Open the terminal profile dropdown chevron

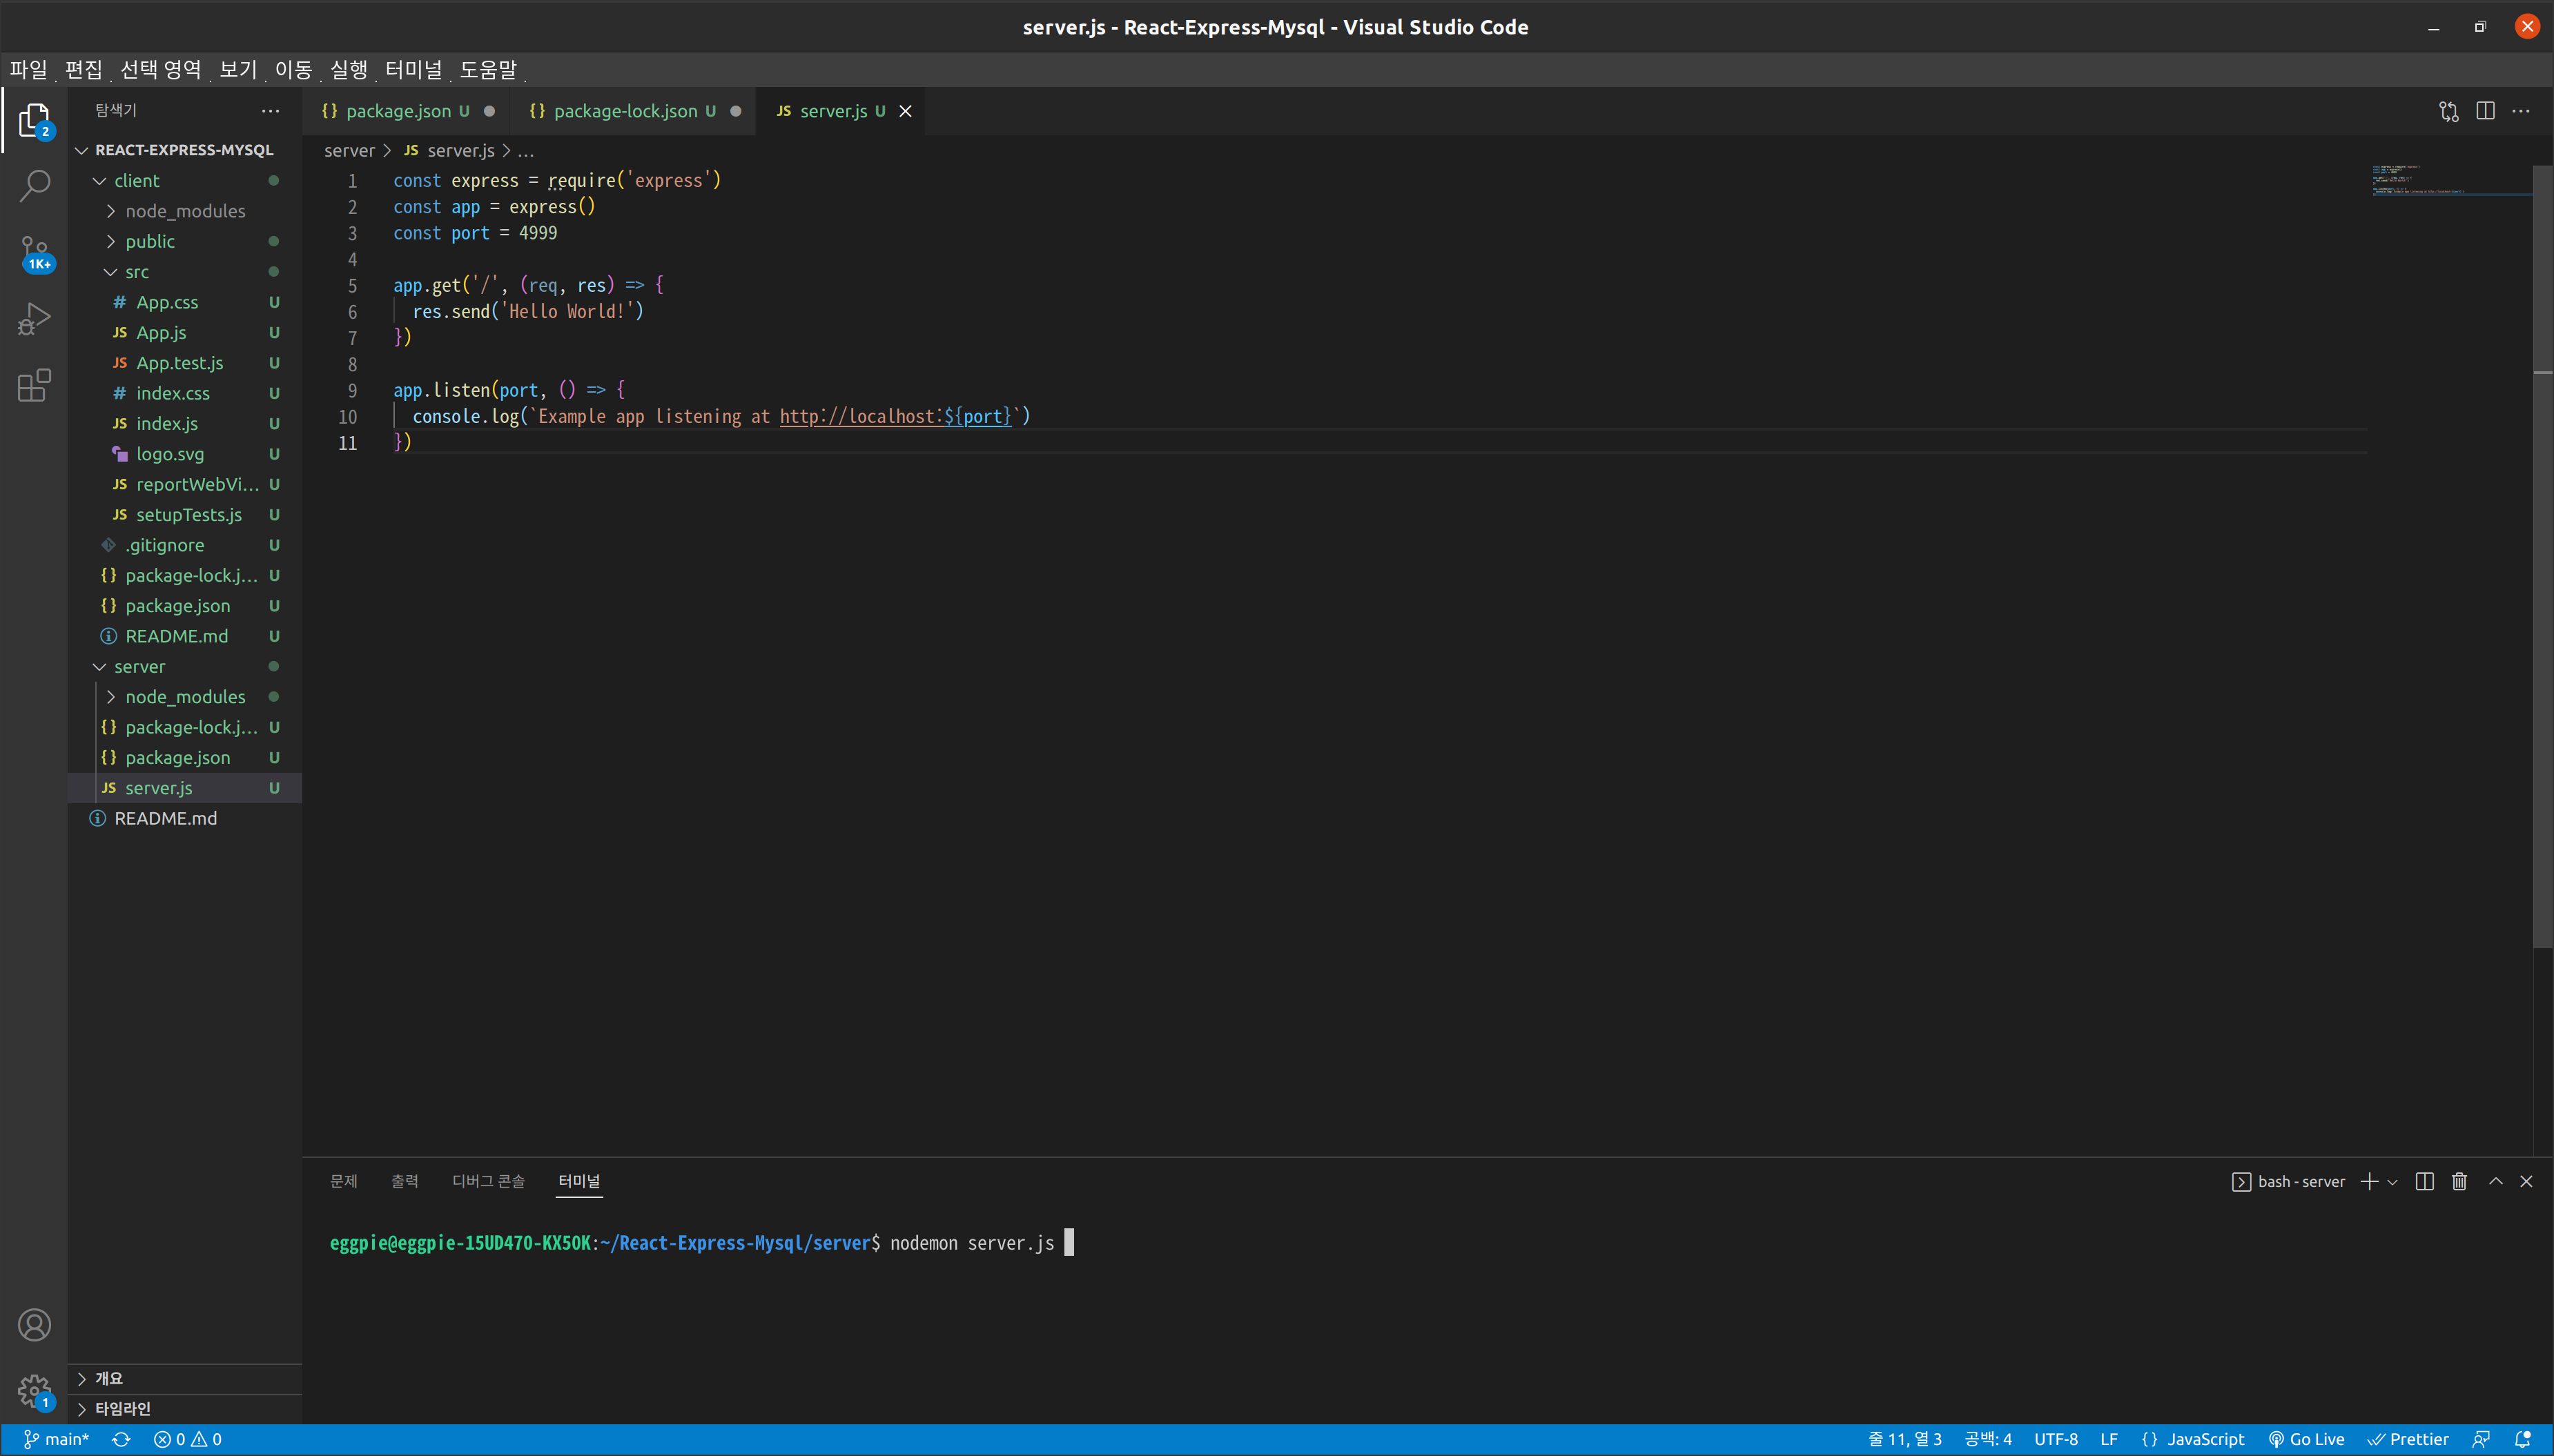point(2392,1181)
